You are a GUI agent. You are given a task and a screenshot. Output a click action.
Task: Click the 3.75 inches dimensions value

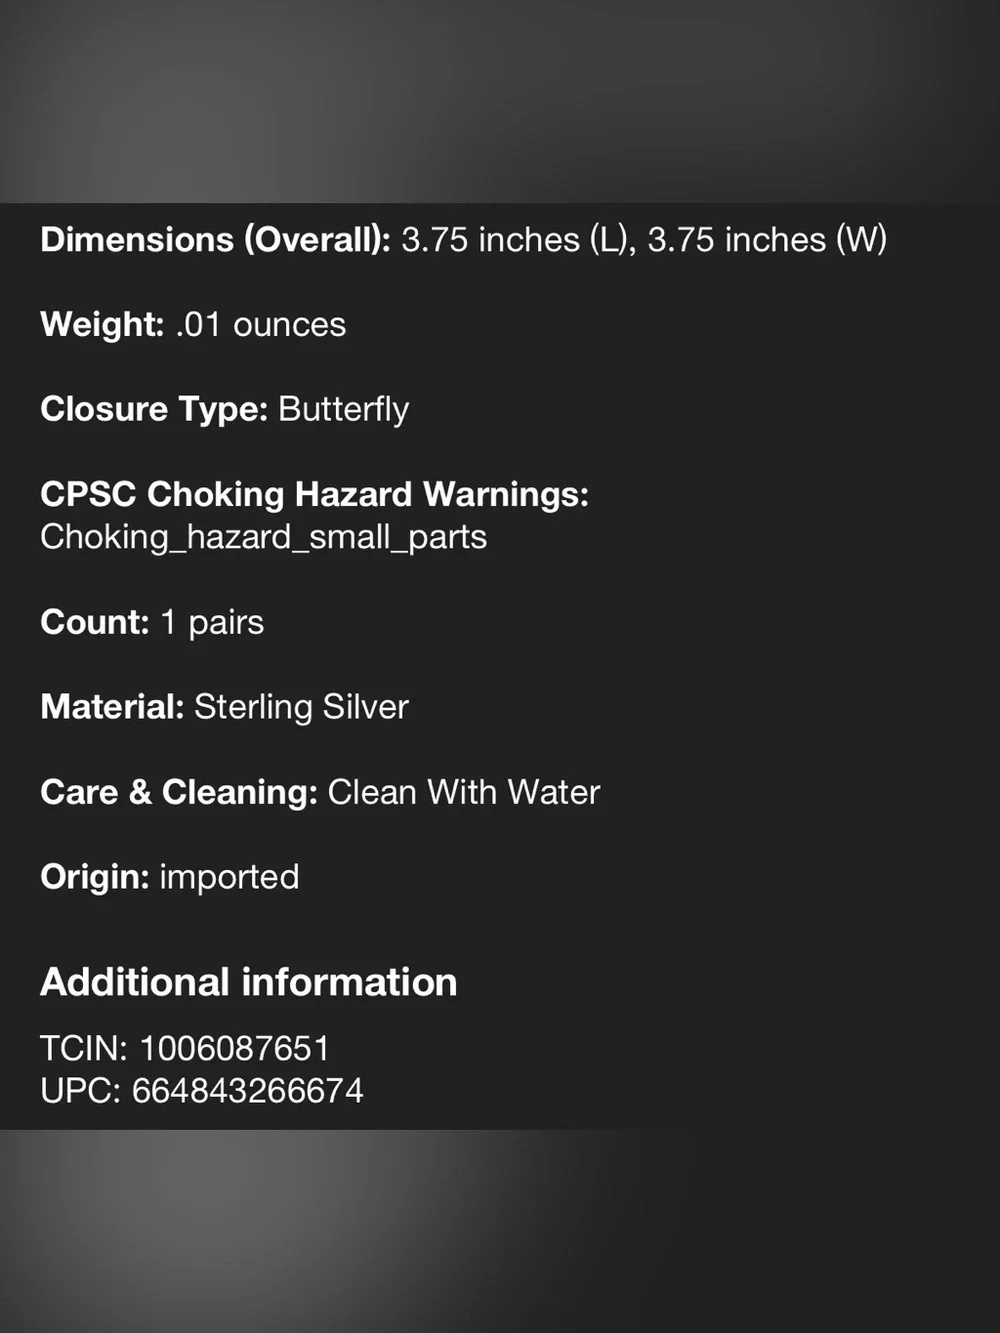644,240
